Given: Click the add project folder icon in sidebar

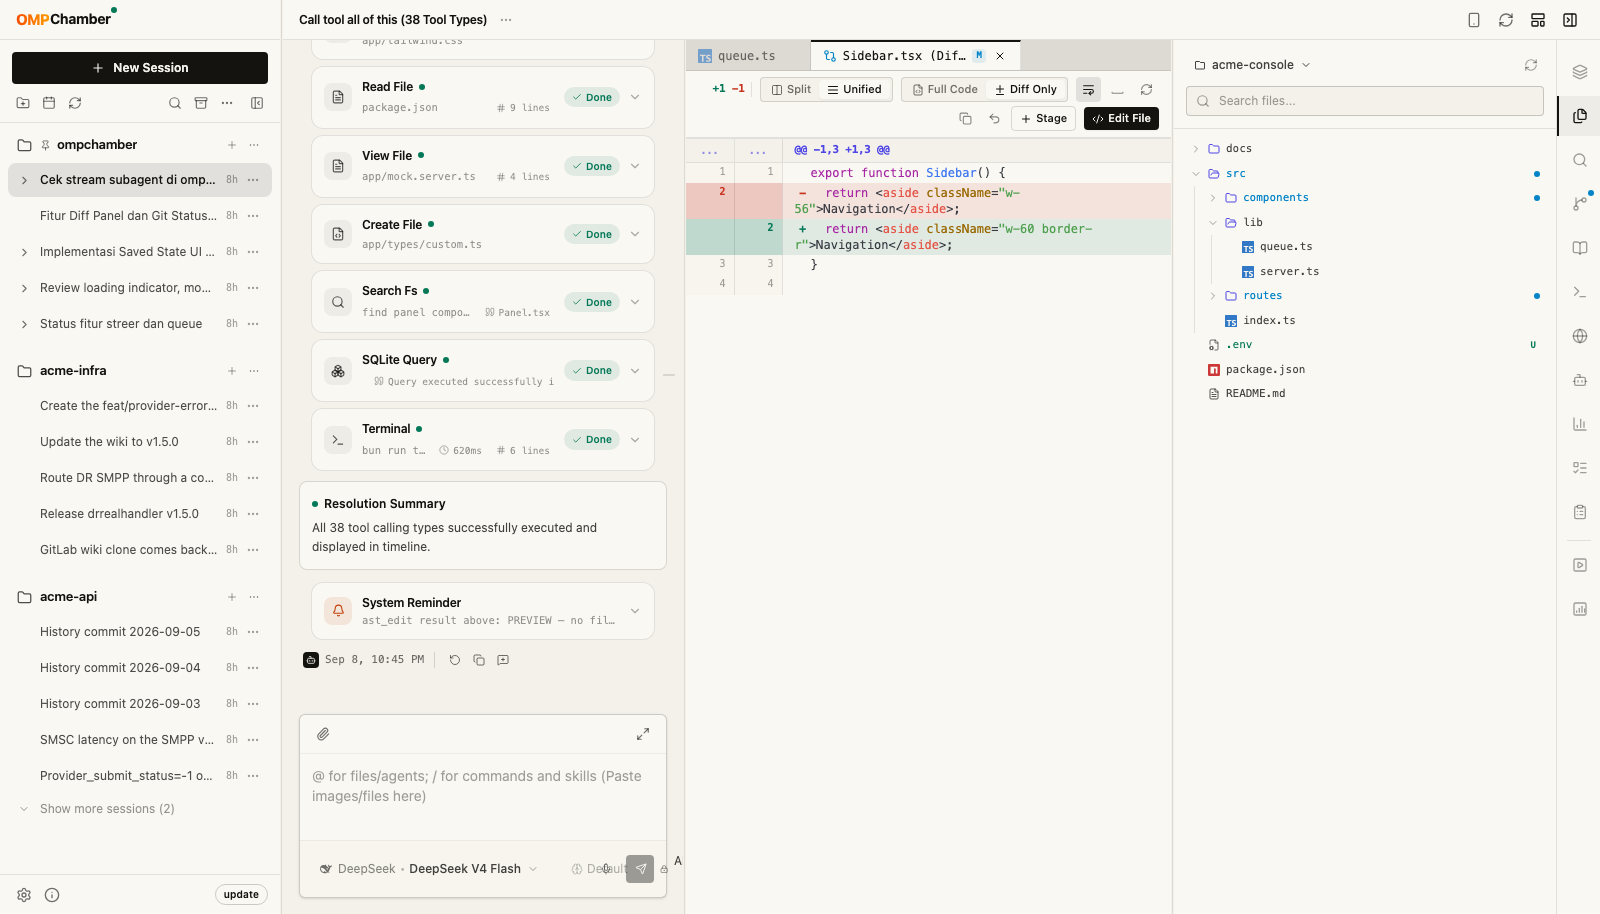Looking at the screenshot, I should pos(23,103).
